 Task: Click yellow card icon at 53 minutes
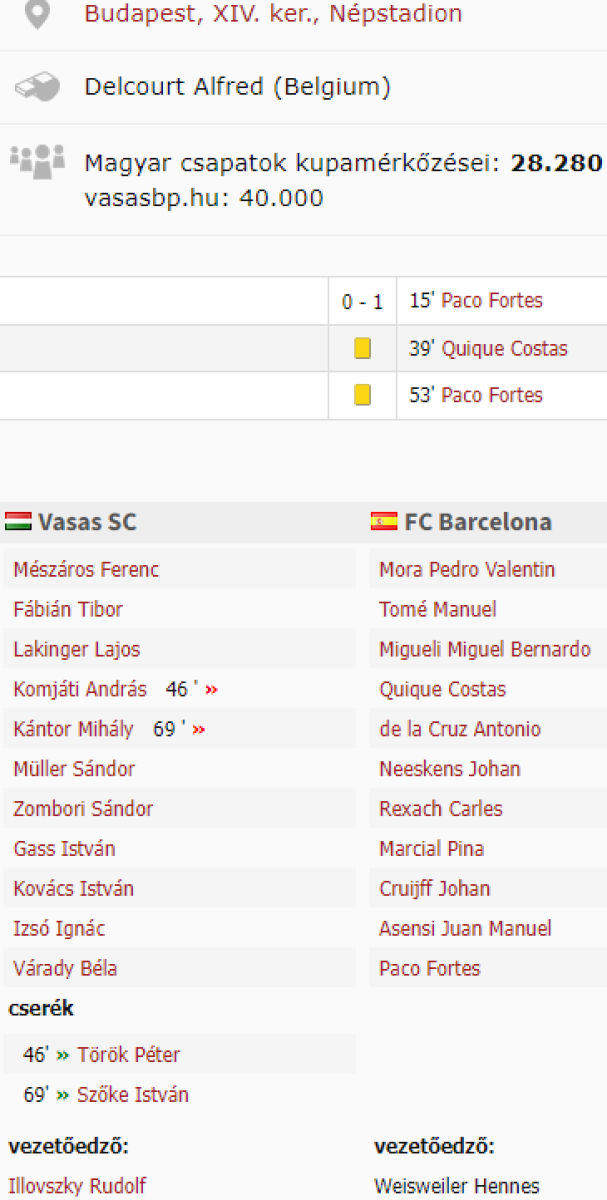(362, 395)
